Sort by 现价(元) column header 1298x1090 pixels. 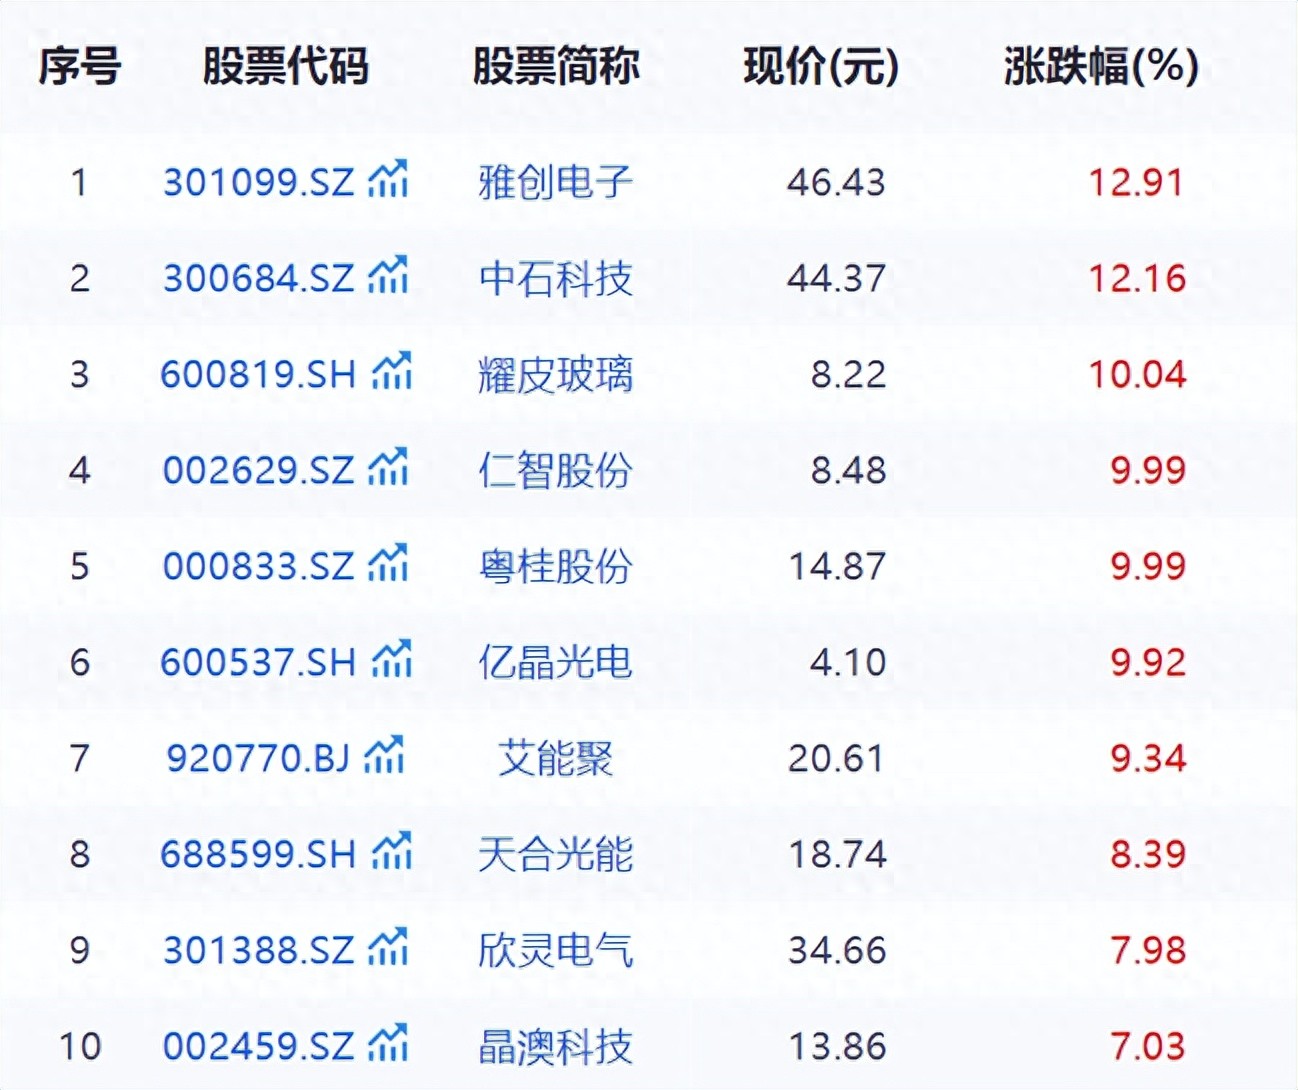(820, 67)
